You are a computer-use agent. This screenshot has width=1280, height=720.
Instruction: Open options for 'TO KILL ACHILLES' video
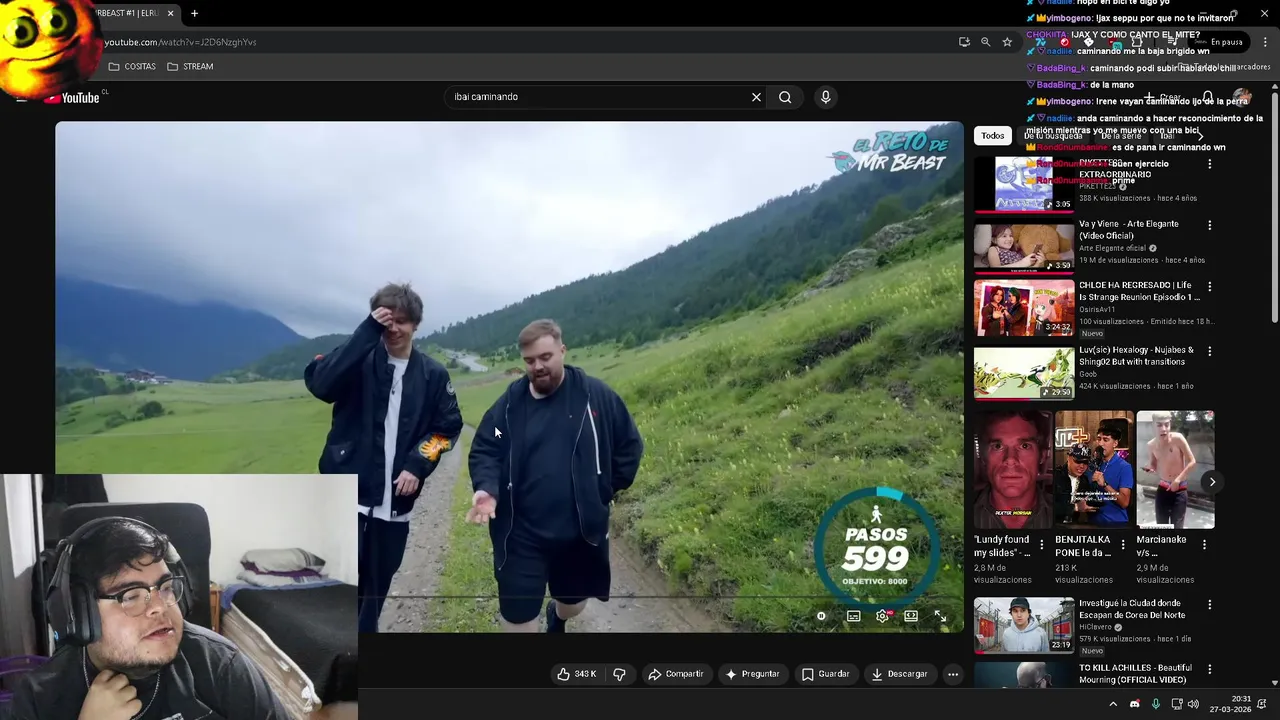[x=1209, y=669]
